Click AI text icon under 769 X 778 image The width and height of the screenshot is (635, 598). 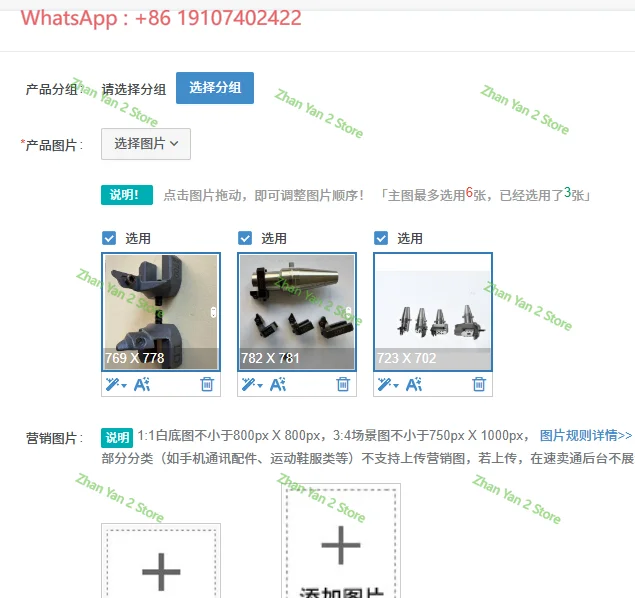click(x=142, y=384)
